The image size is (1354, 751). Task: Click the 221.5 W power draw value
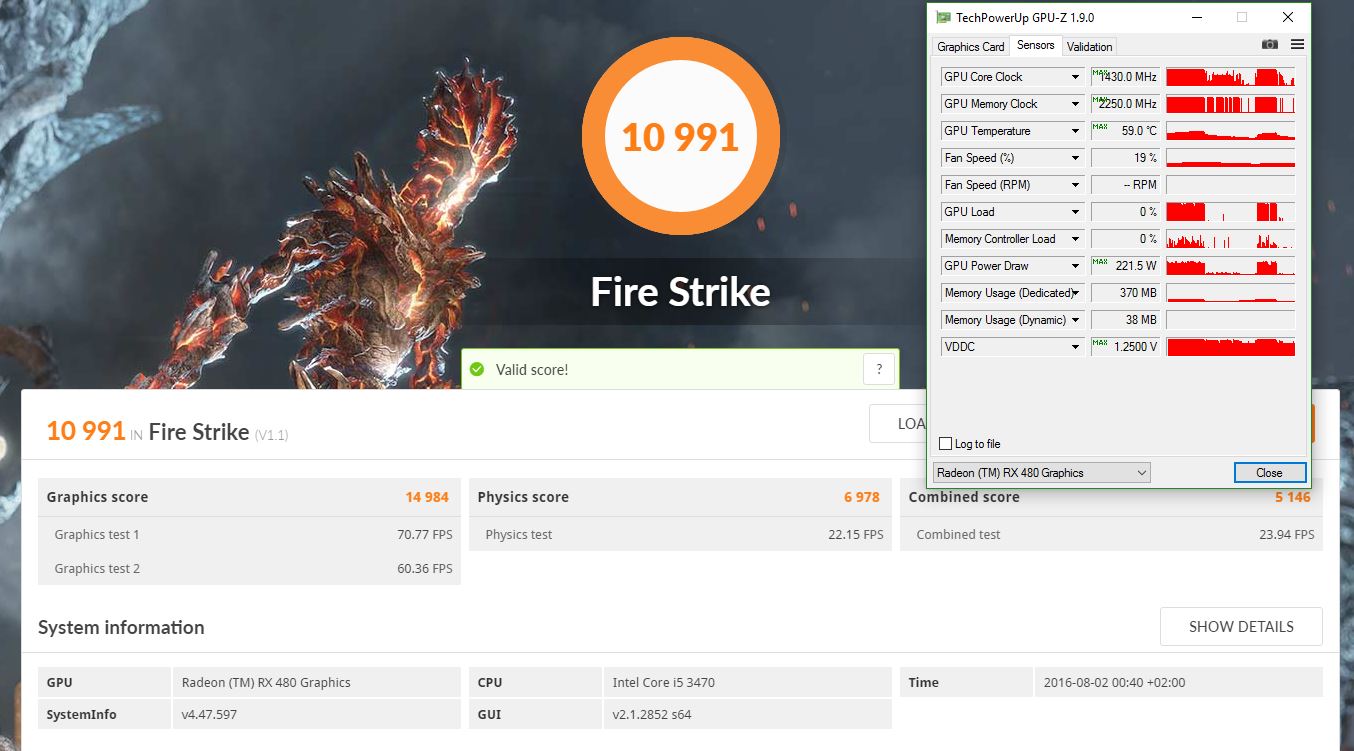coord(1125,266)
